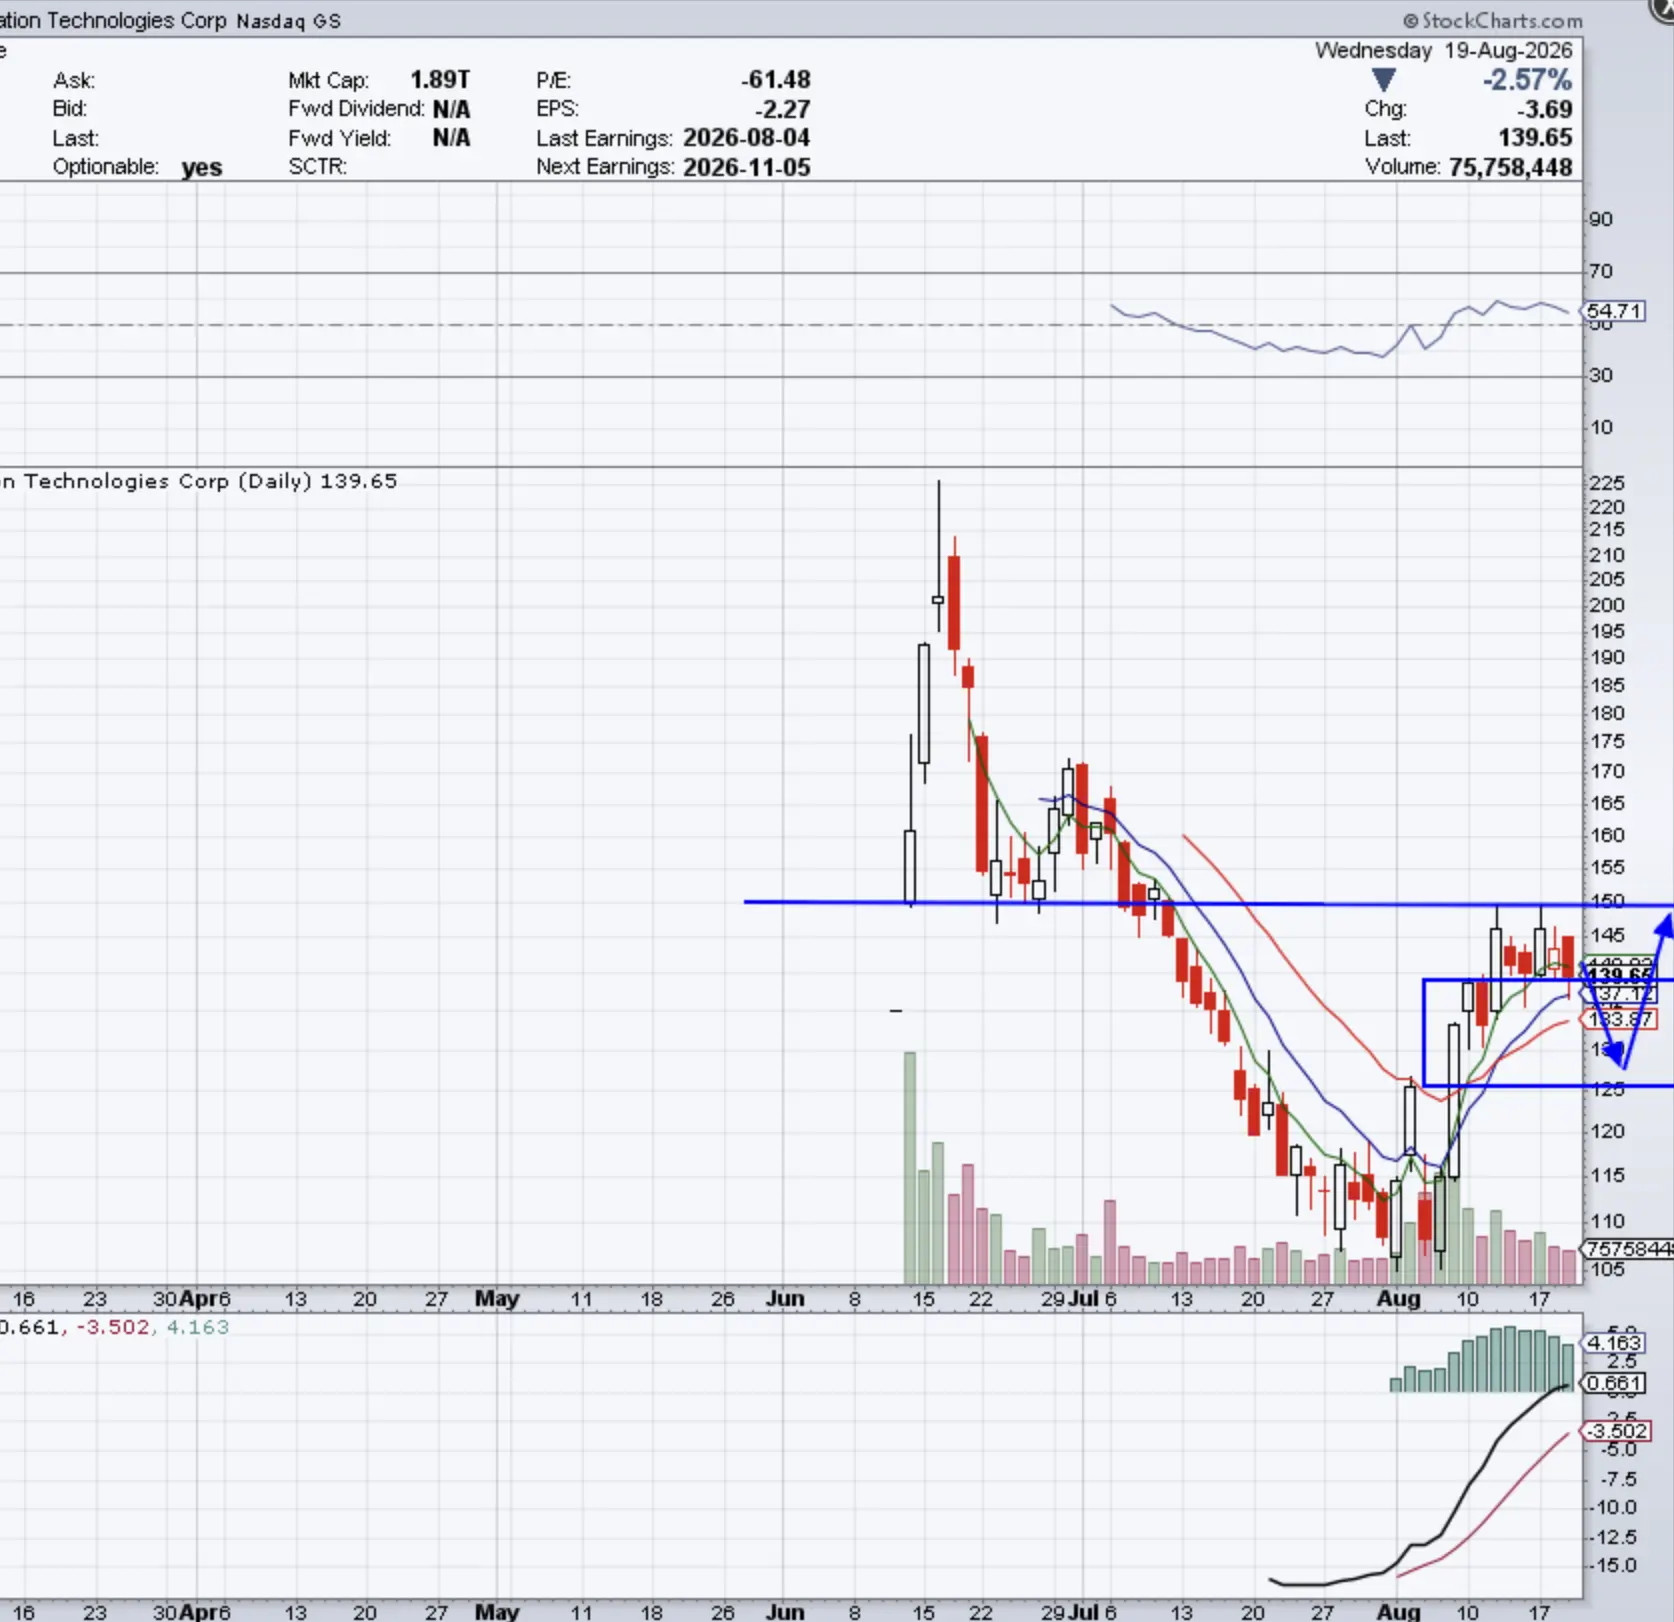Viewport: 1674px width, 1622px height.
Task: Click the MACD line value tag 0.661
Action: click(1613, 1384)
